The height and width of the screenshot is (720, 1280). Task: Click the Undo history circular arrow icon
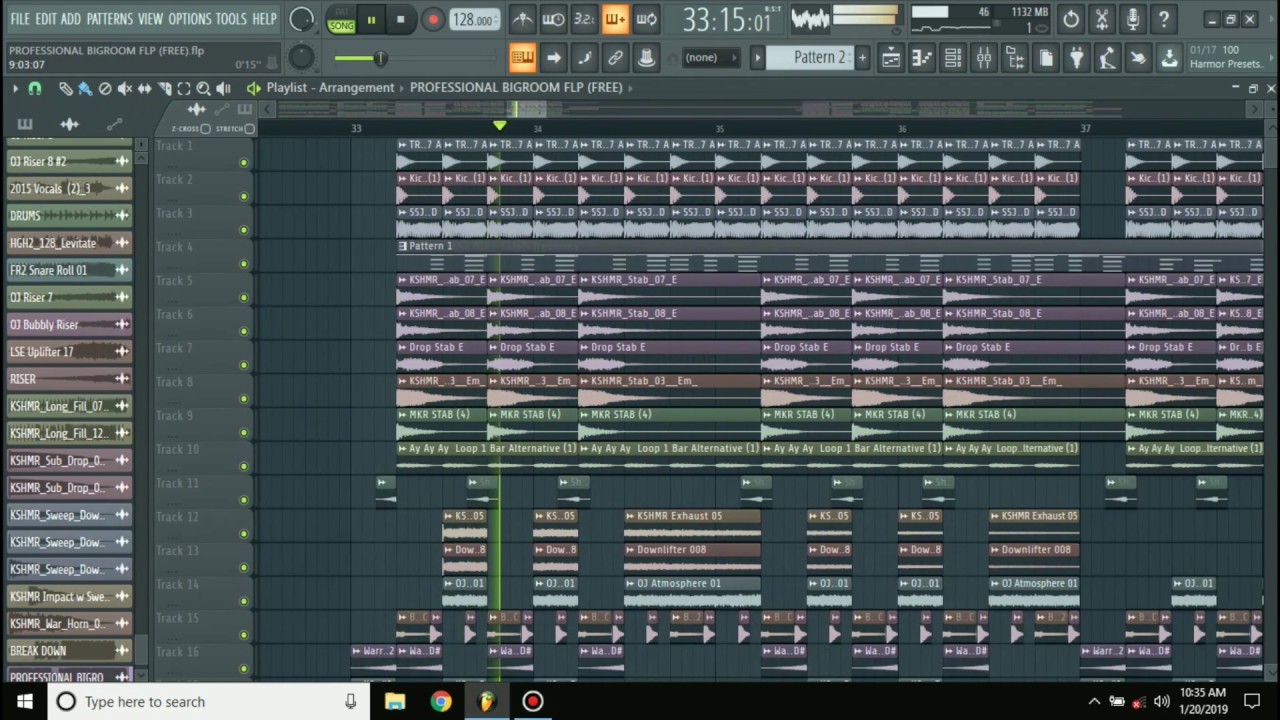(1071, 19)
